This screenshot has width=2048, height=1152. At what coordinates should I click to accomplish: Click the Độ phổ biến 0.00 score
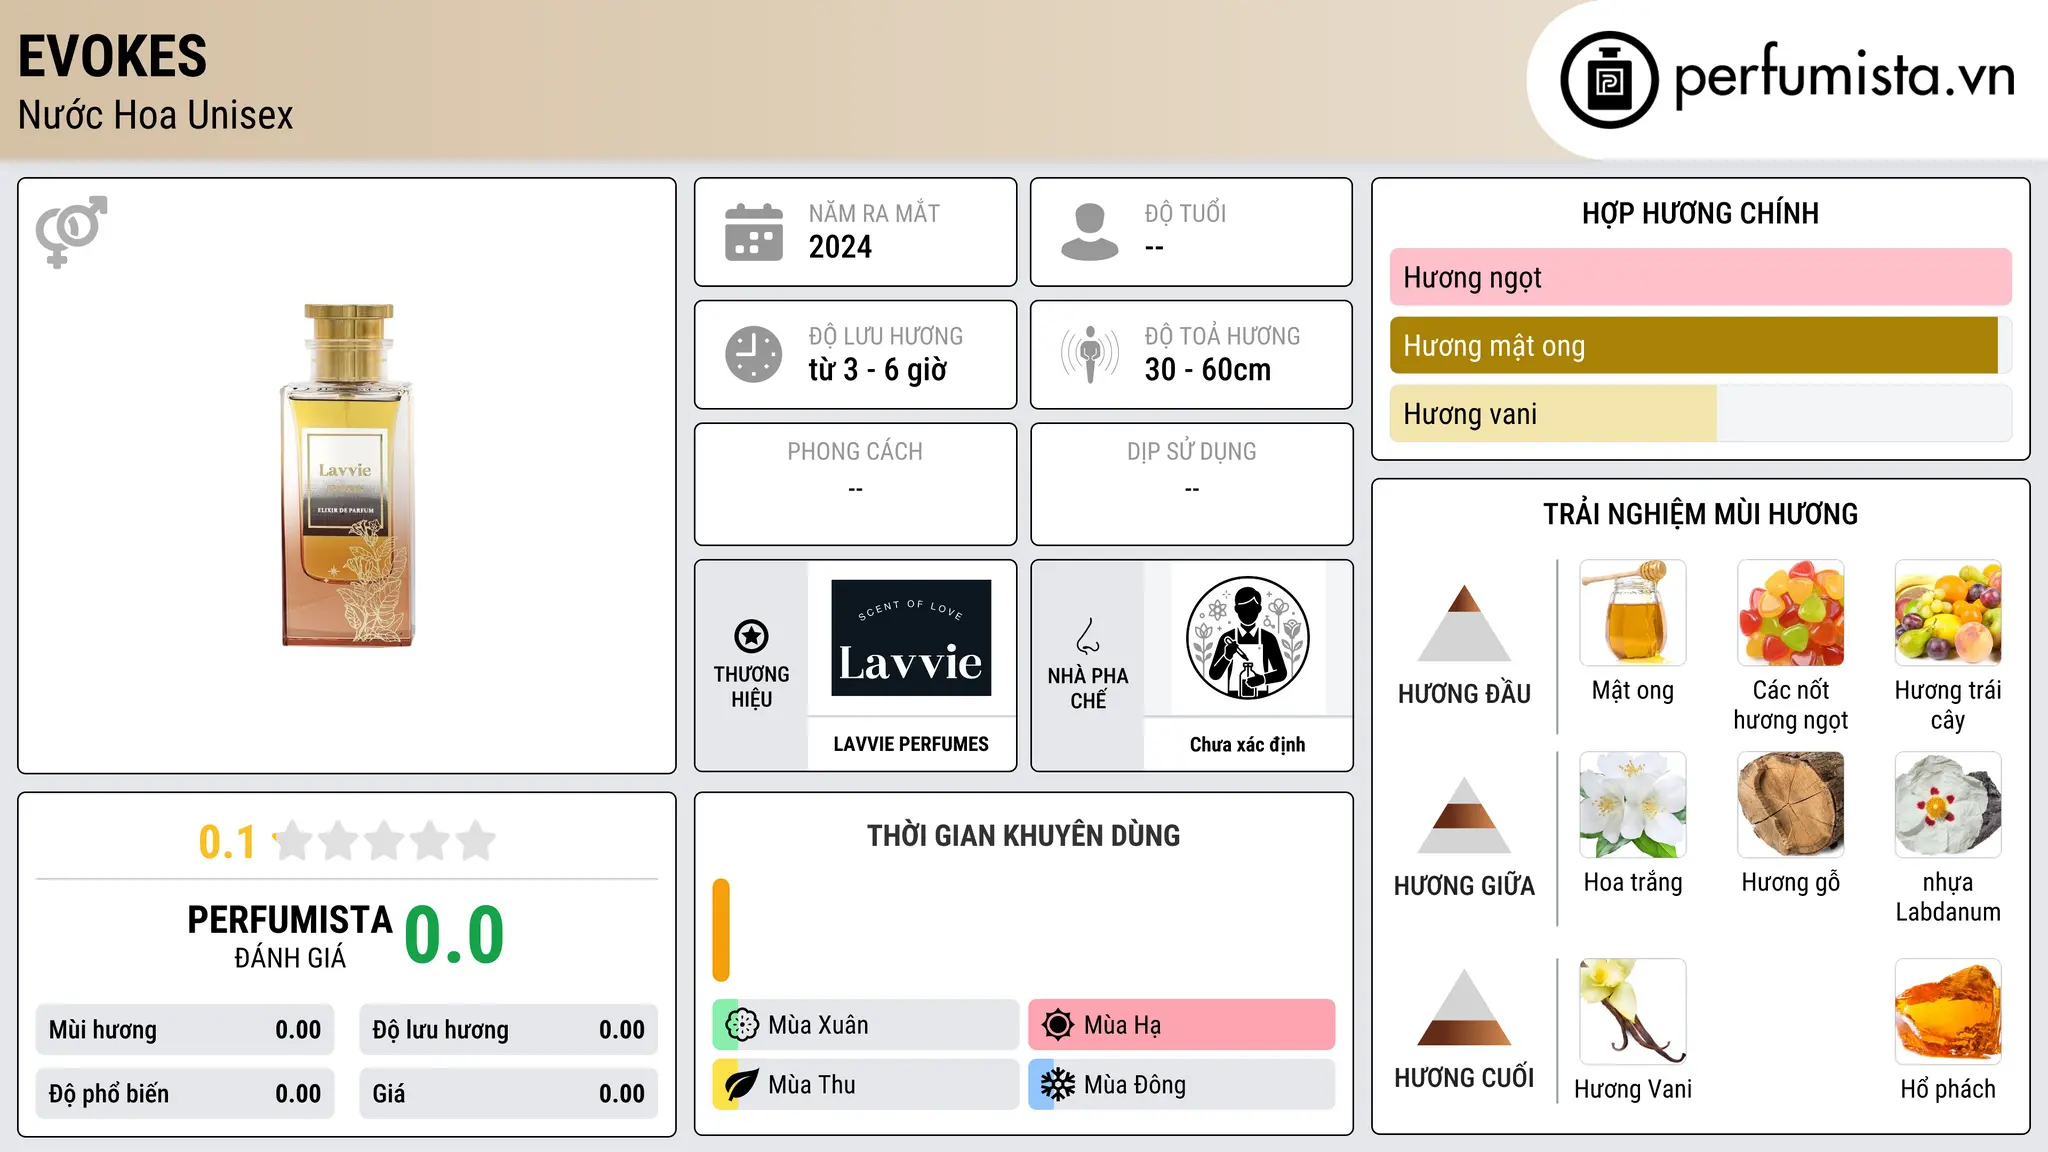185,1094
